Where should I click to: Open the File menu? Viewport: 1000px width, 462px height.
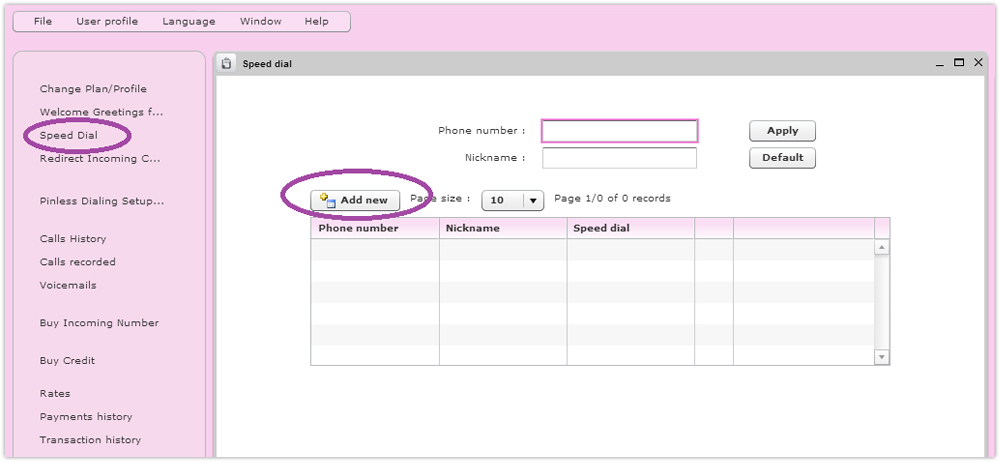pyautogui.click(x=43, y=21)
